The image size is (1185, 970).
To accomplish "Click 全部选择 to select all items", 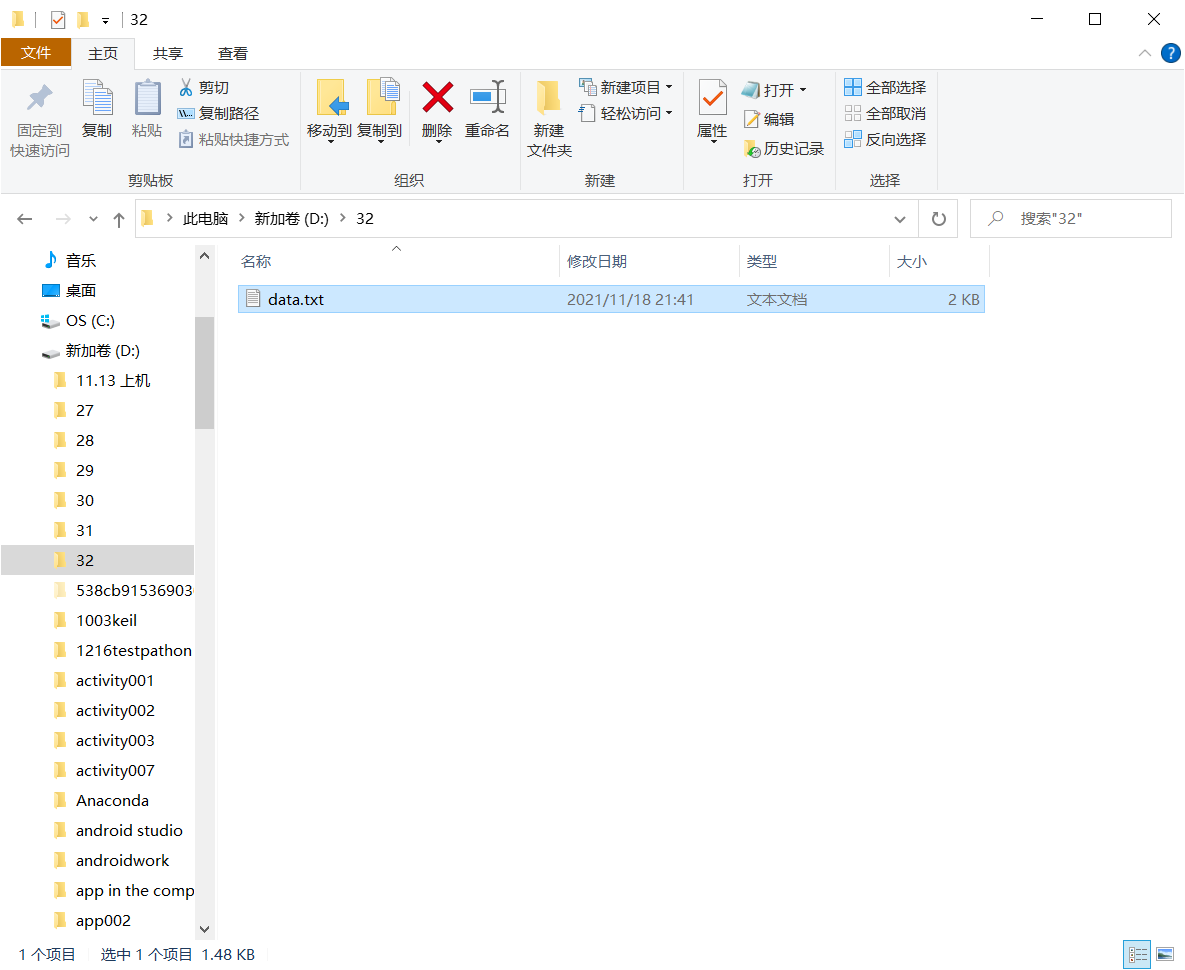I will 886,87.
